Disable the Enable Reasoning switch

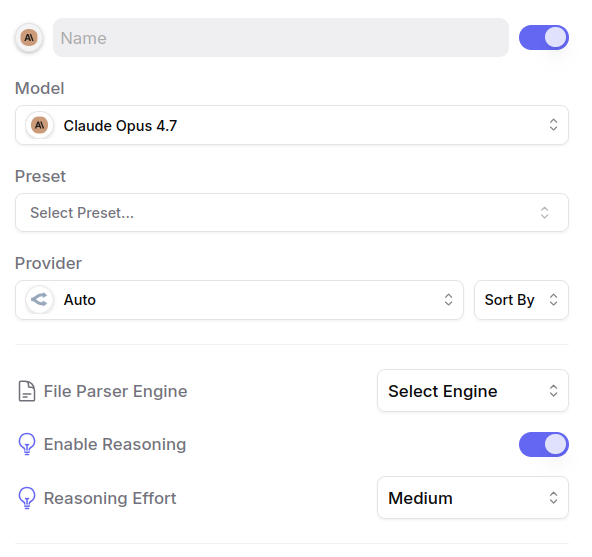tap(544, 444)
